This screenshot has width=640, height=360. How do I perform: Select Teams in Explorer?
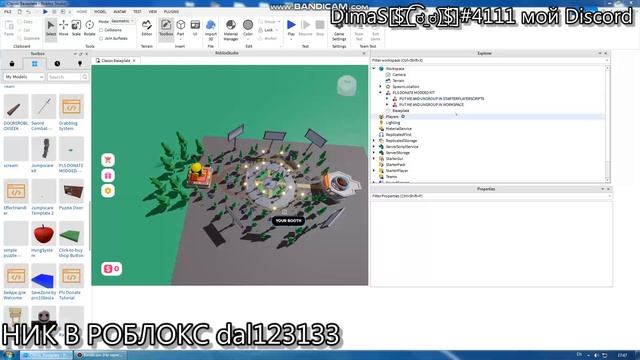pos(391,177)
